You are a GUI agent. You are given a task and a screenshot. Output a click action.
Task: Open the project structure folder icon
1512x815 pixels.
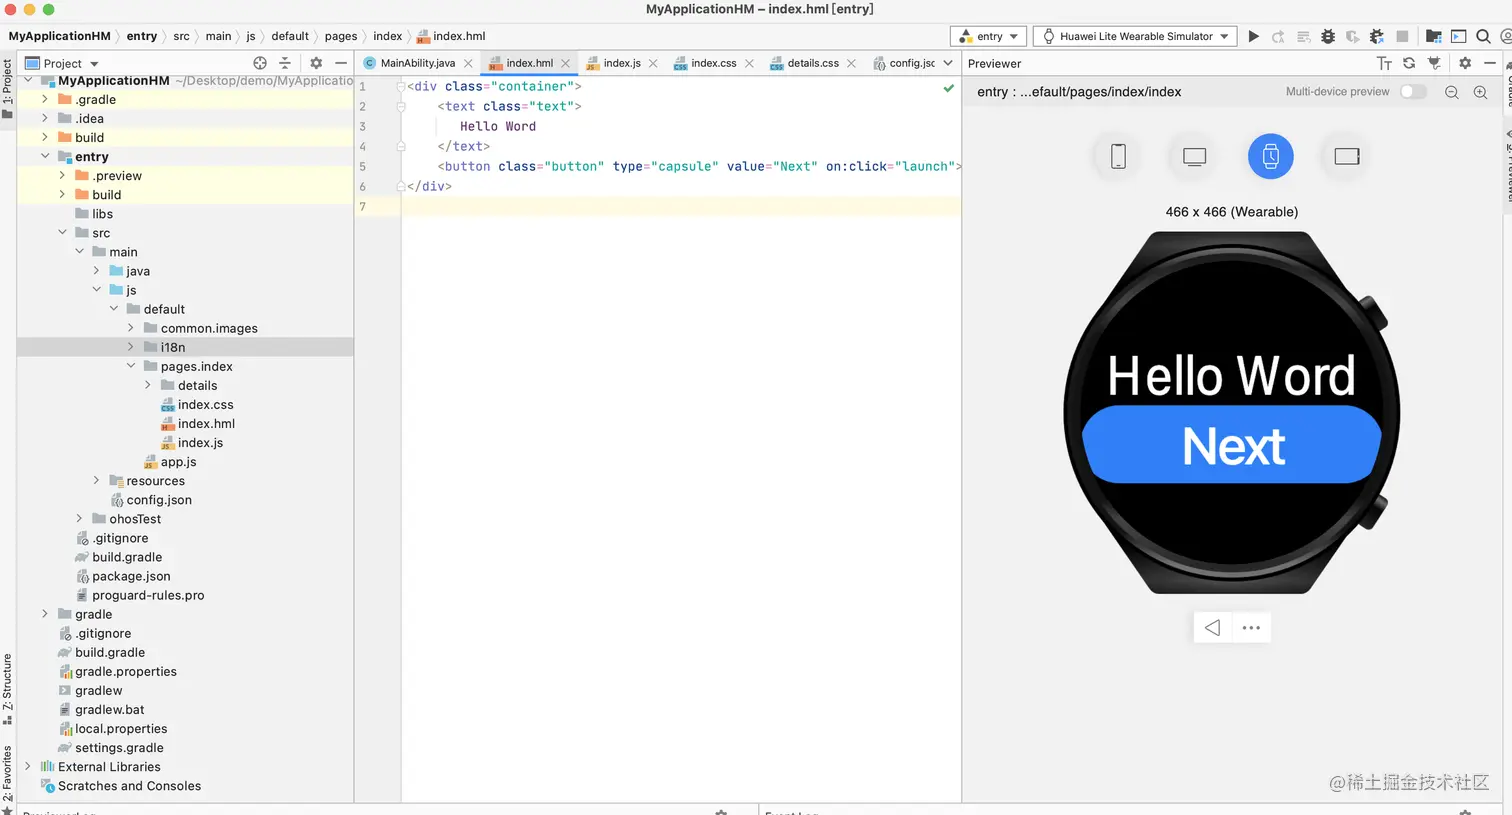coord(1433,36)
